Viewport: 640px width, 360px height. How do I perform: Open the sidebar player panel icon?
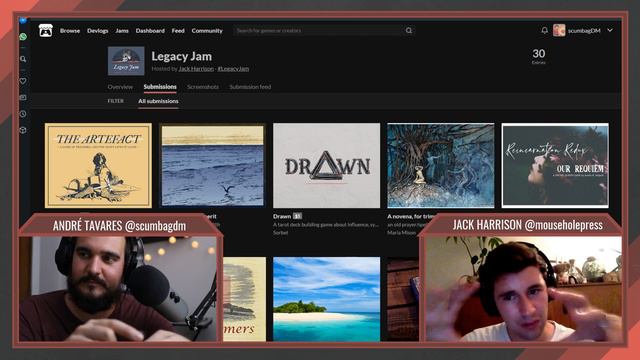pyautogui.click(x=23, y=98)
